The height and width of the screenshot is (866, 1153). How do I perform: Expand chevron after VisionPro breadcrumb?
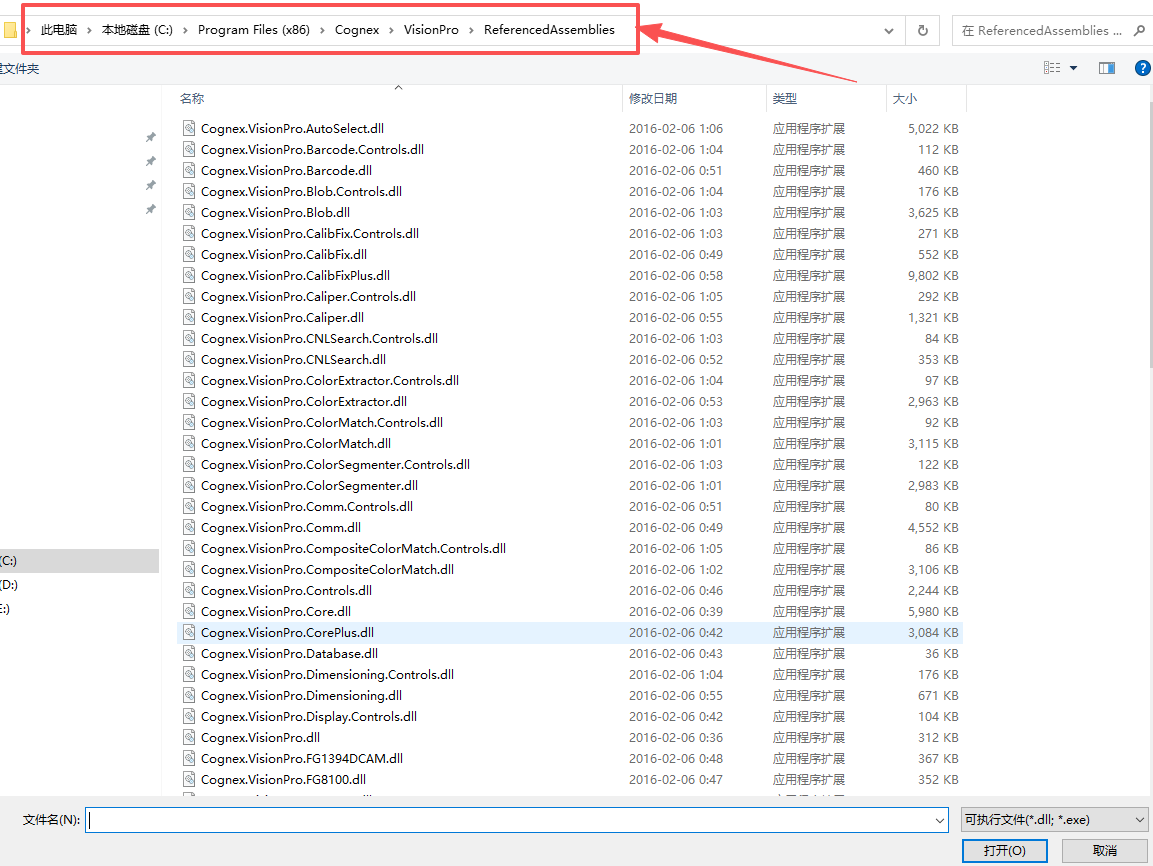pos(471,30)
